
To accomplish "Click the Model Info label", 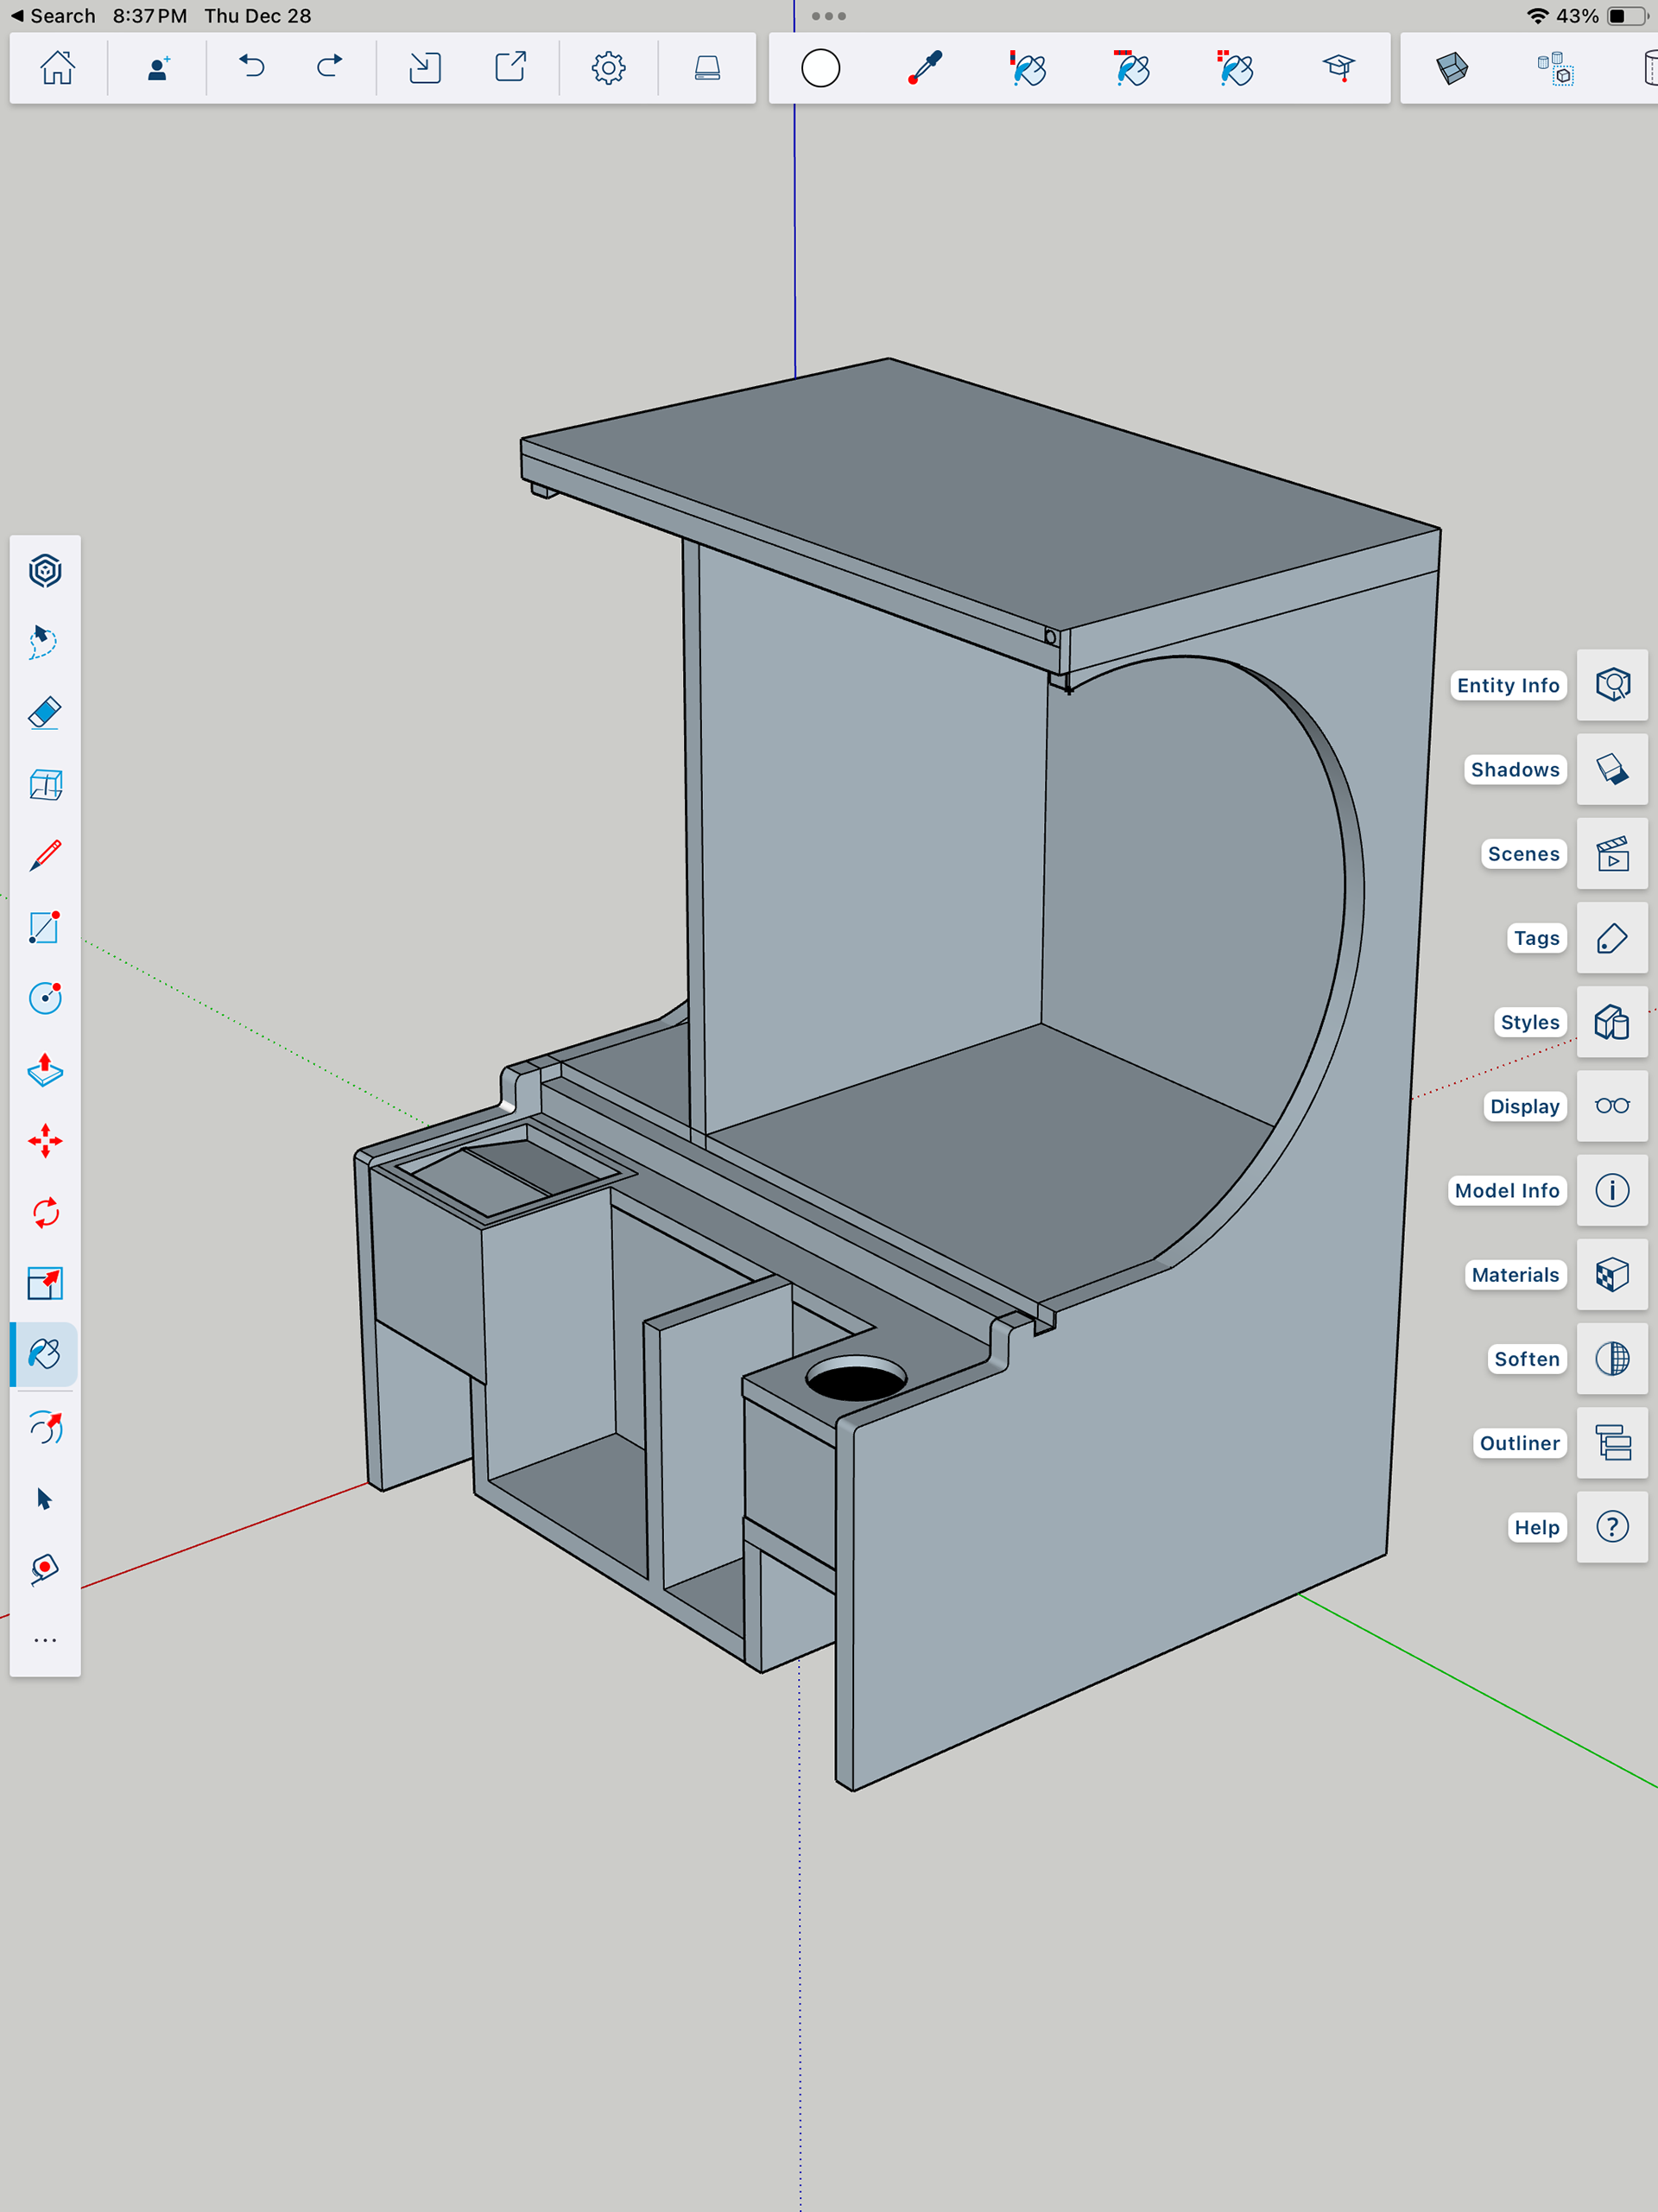I will click(x=1506, y=1190).
